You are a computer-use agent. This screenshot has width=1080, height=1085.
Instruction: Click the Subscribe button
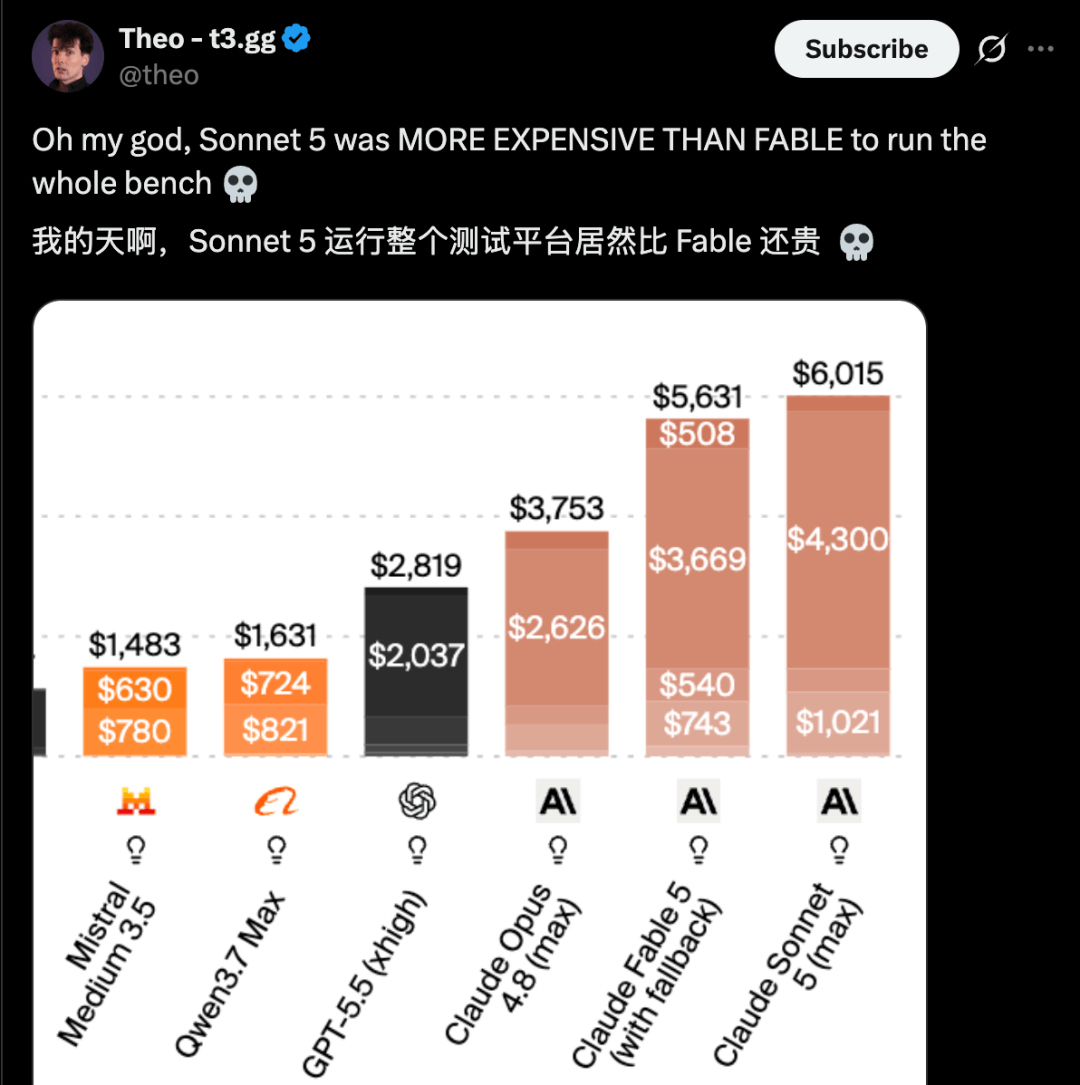(866, 49)
